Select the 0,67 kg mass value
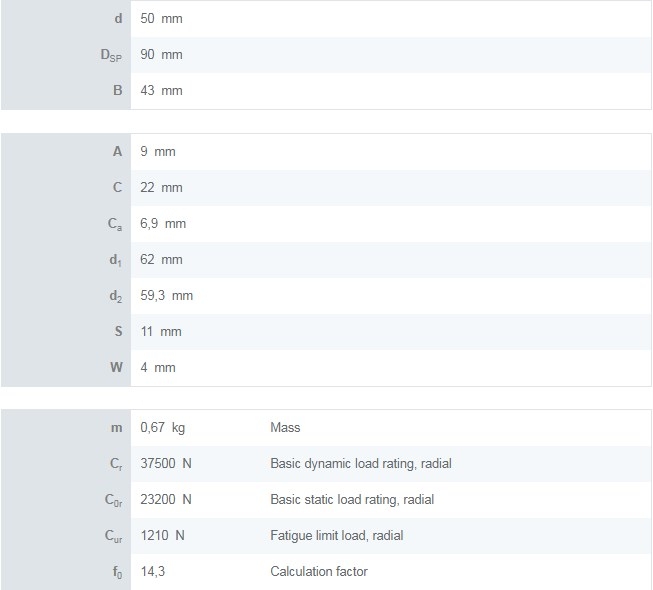This screenshot has width=653, height=590. pos(162,428)
